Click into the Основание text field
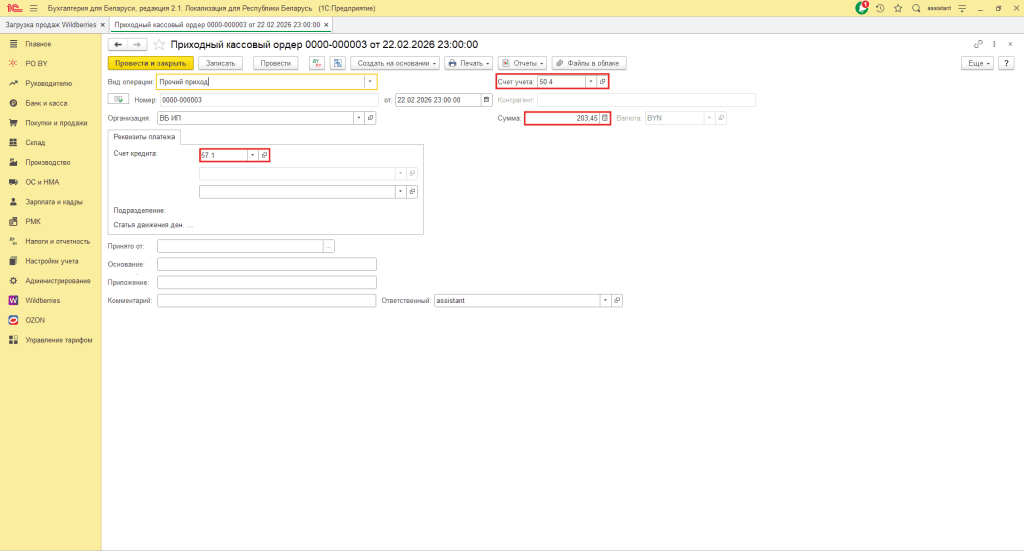 pos(267,264)
